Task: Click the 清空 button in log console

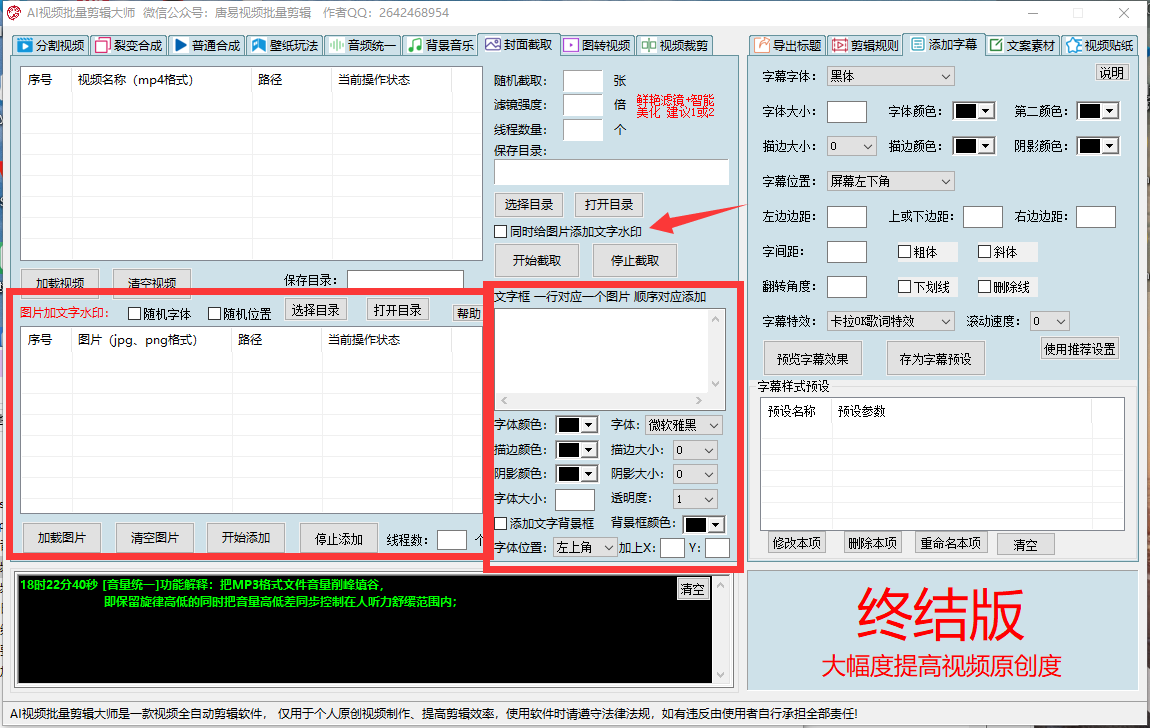Action: pos(692,589)
